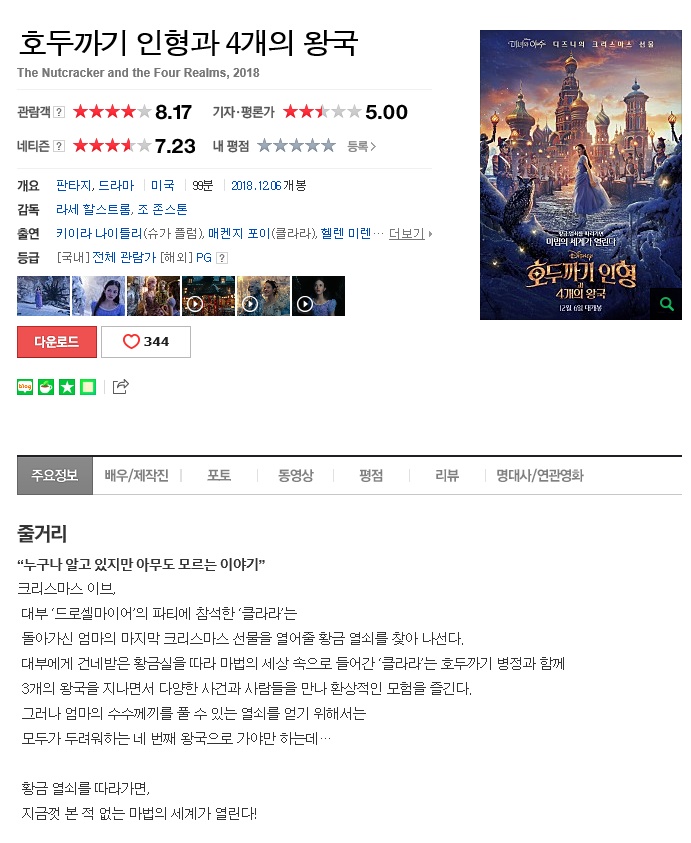Click the Naver blog share icon
691x843 pixels.
tap(25, 387)
